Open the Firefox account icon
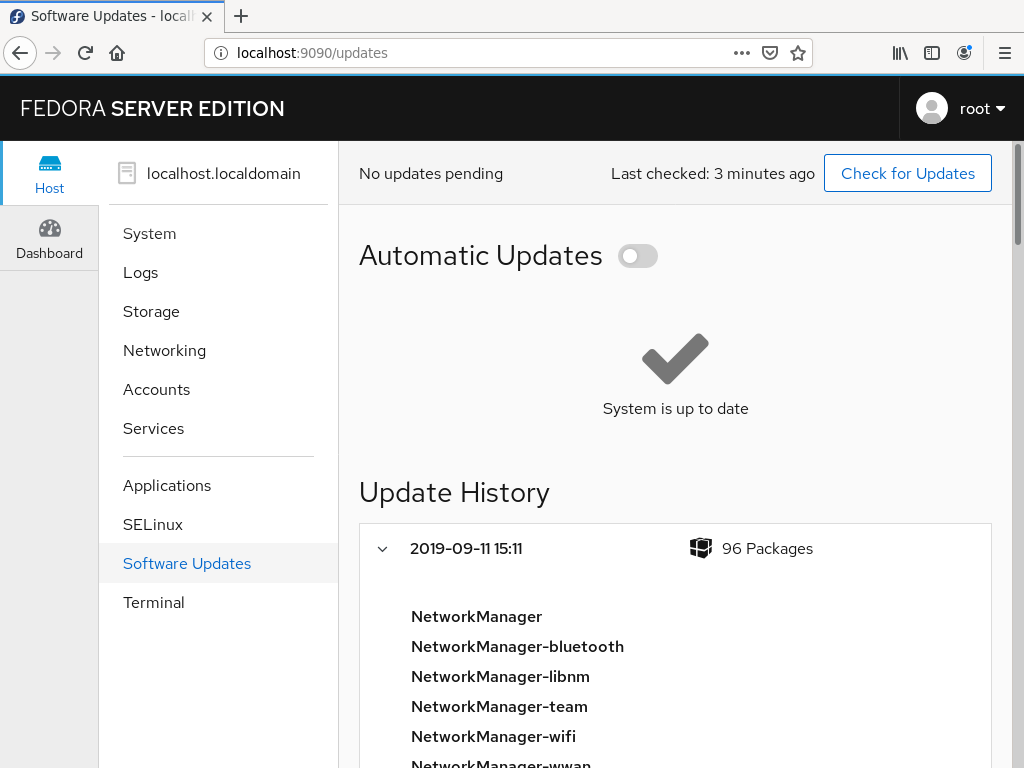The height and width of the screenshot is (768, 1024). point(964,53)
